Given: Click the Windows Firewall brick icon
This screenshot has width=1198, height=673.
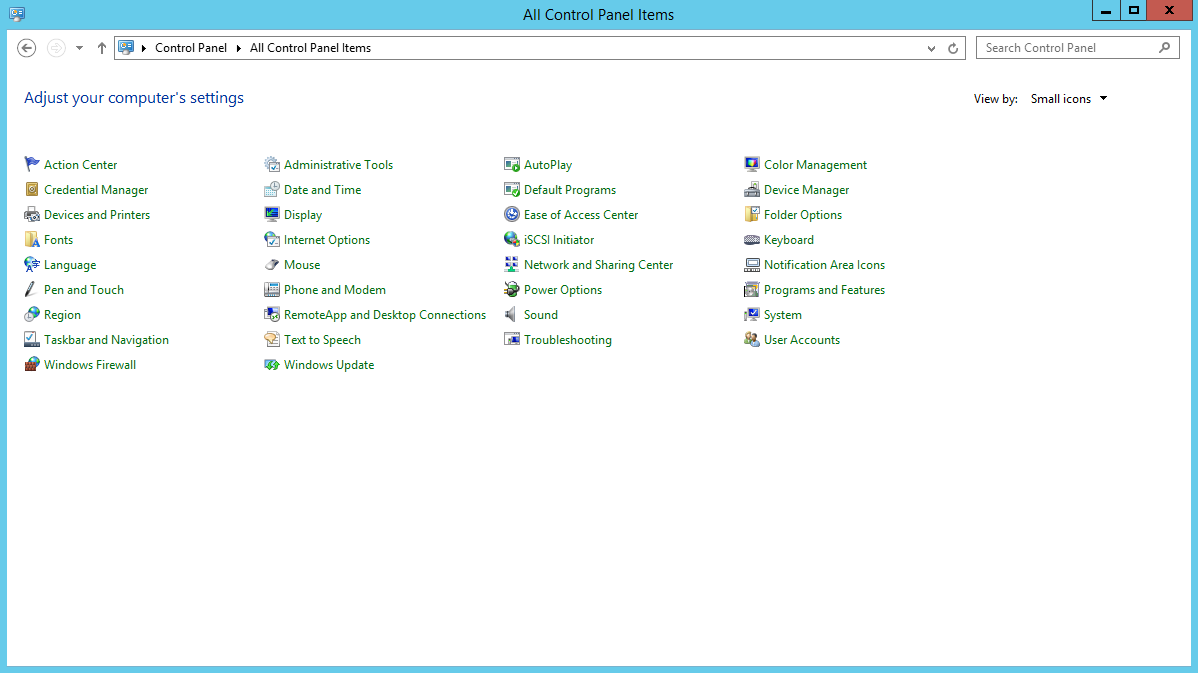Looking at the screenshot, I should pyautogui.click(x=31, y=364).
